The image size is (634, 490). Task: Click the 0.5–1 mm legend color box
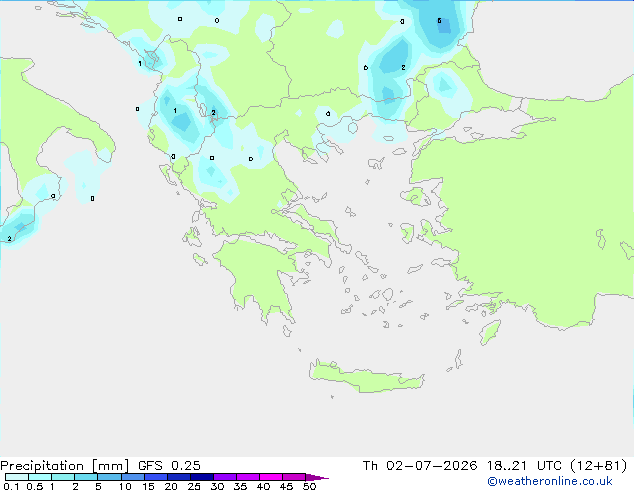pos(40,477)
